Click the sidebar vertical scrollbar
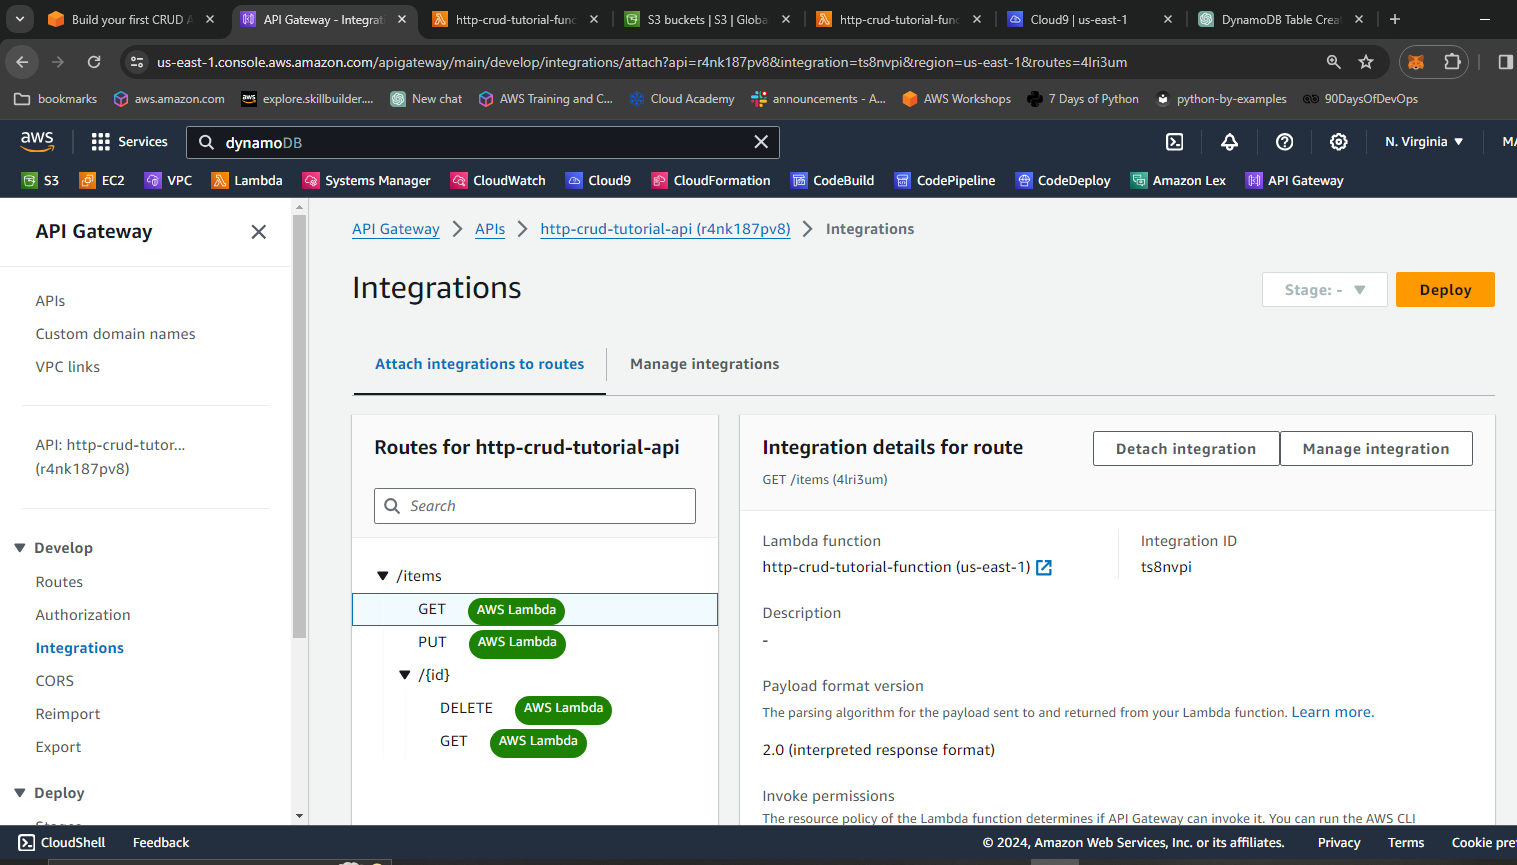Image resolution: width=1517 pixels, height=865 pixels. point(299,425)
